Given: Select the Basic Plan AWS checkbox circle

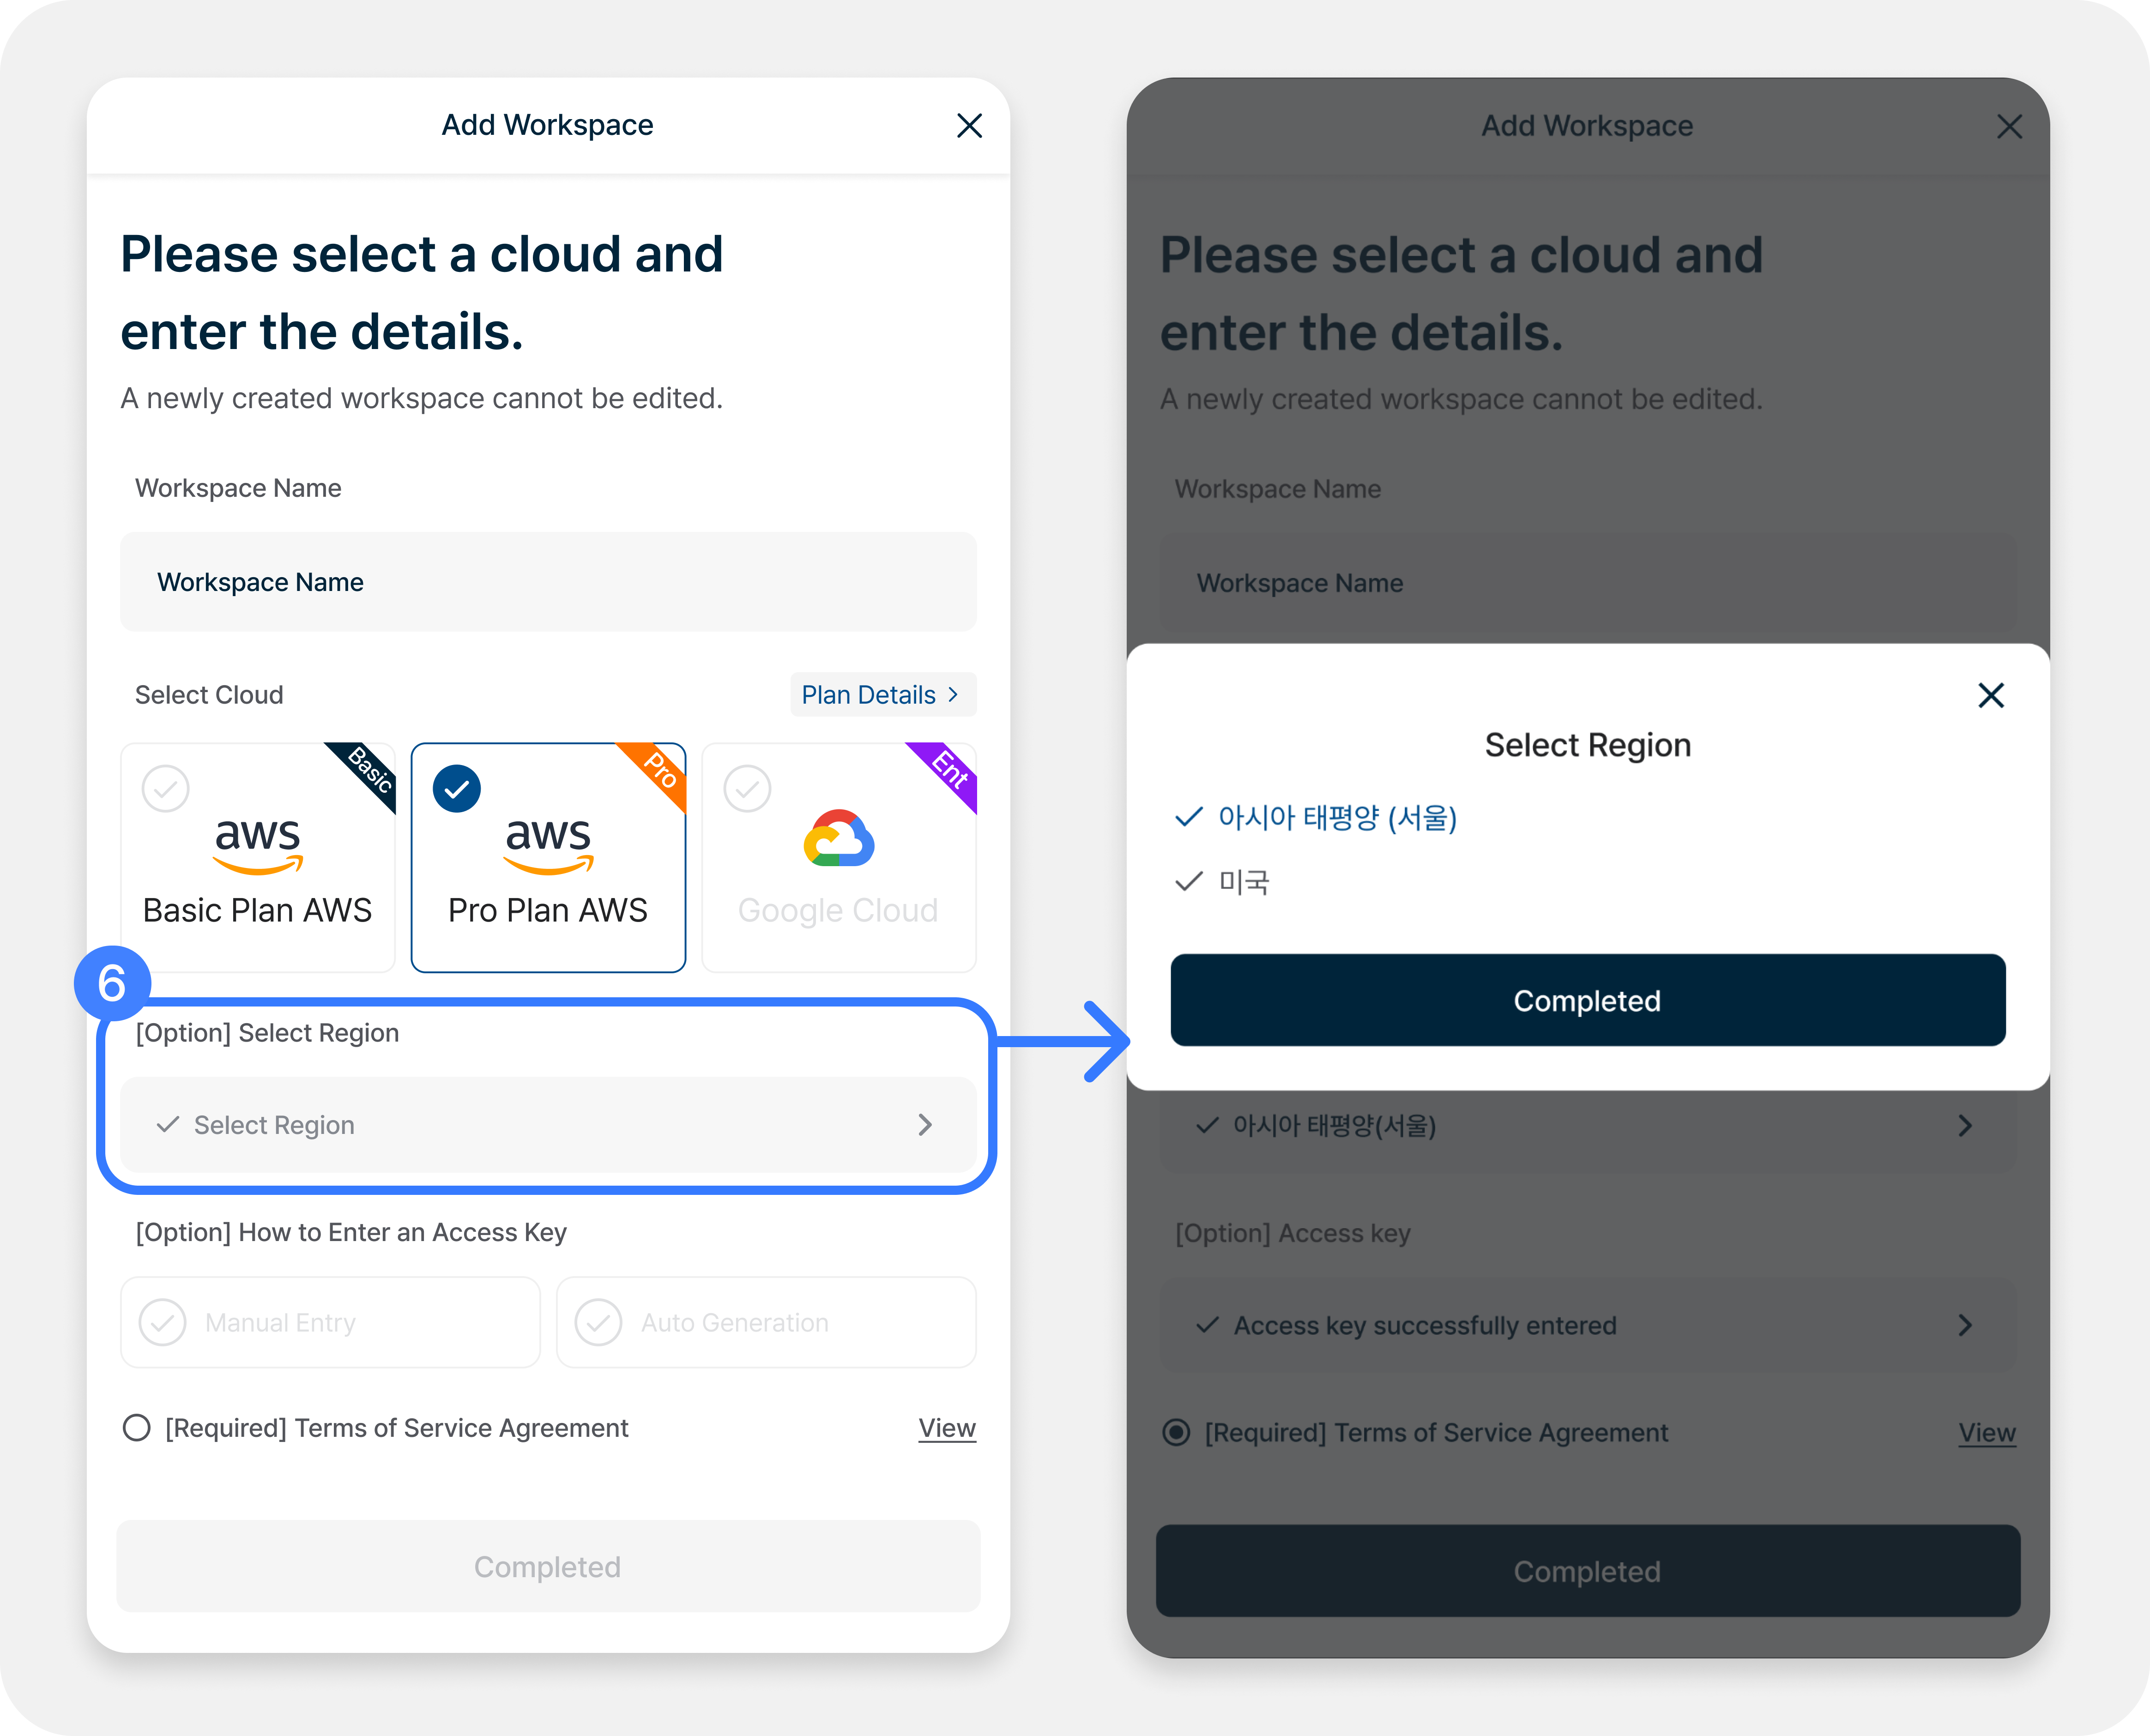Looking at the screenshot, I should pos(166,789).
